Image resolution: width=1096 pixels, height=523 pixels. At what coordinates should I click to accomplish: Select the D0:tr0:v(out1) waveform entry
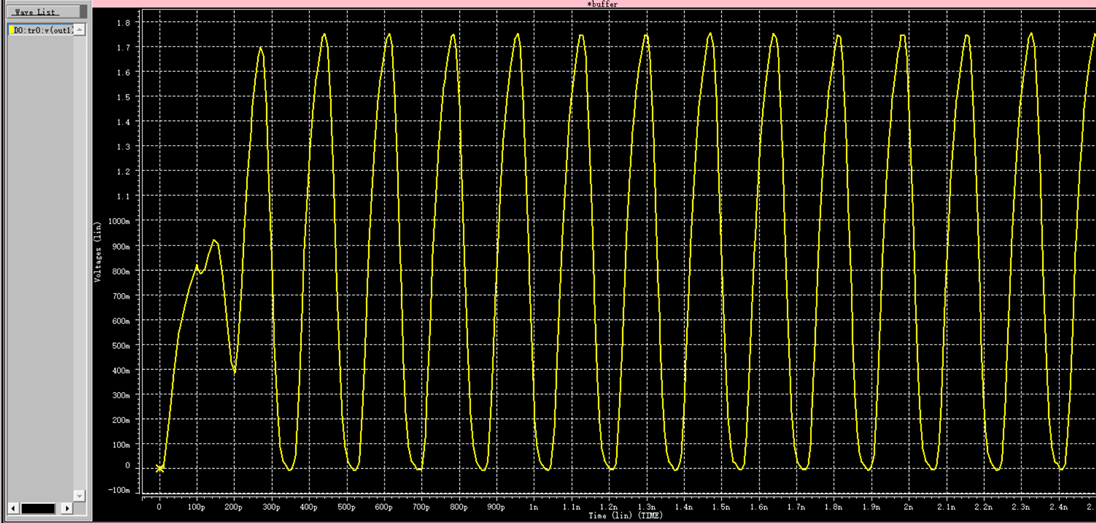tap(42, 30)
